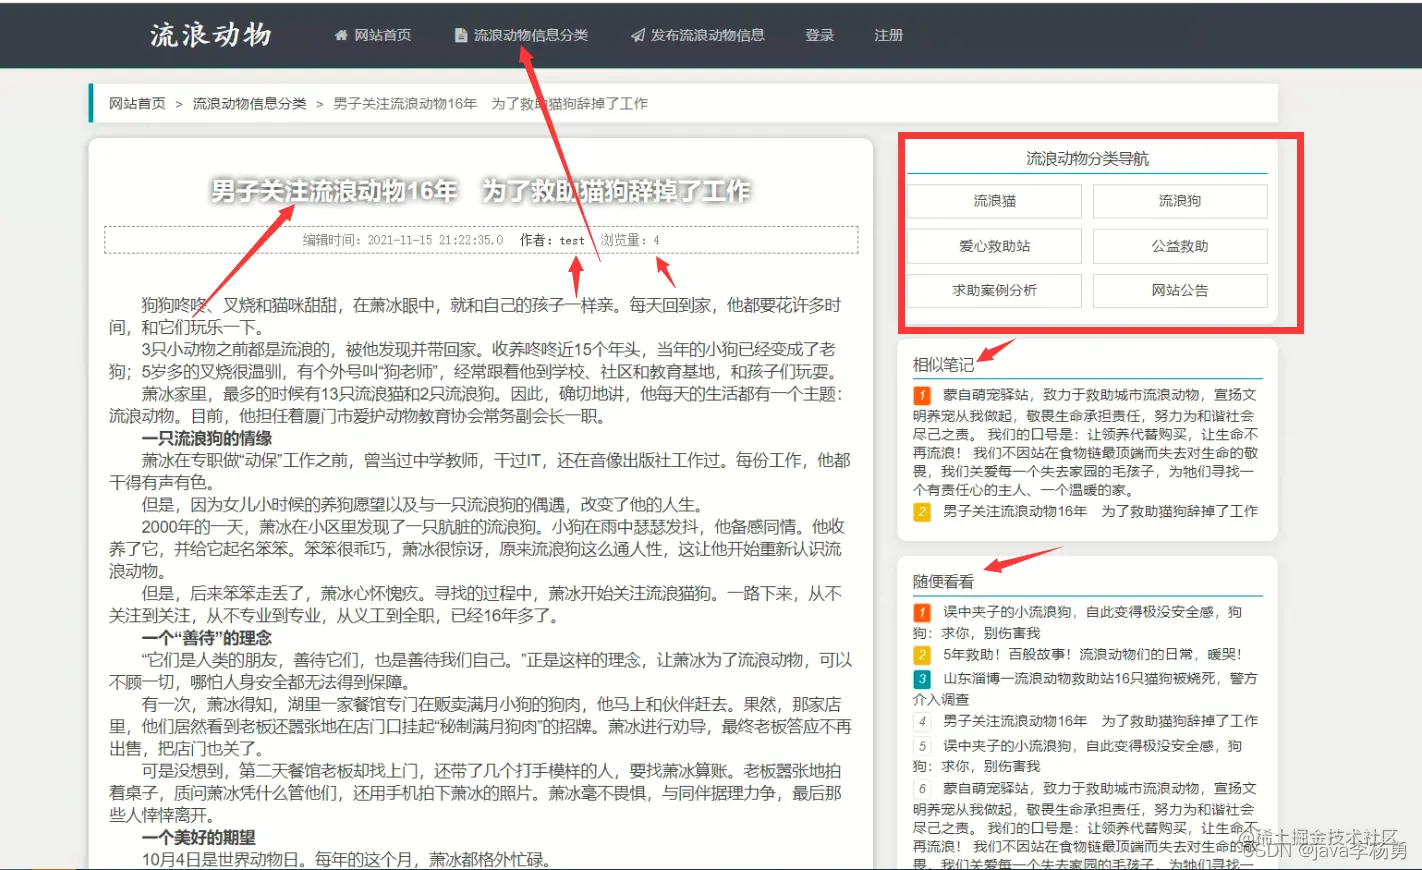The width and height of the screenshot is (1422, 870).
Task: Click yellow rank badge 2 in 相似笔记
Action: (922, 511)
